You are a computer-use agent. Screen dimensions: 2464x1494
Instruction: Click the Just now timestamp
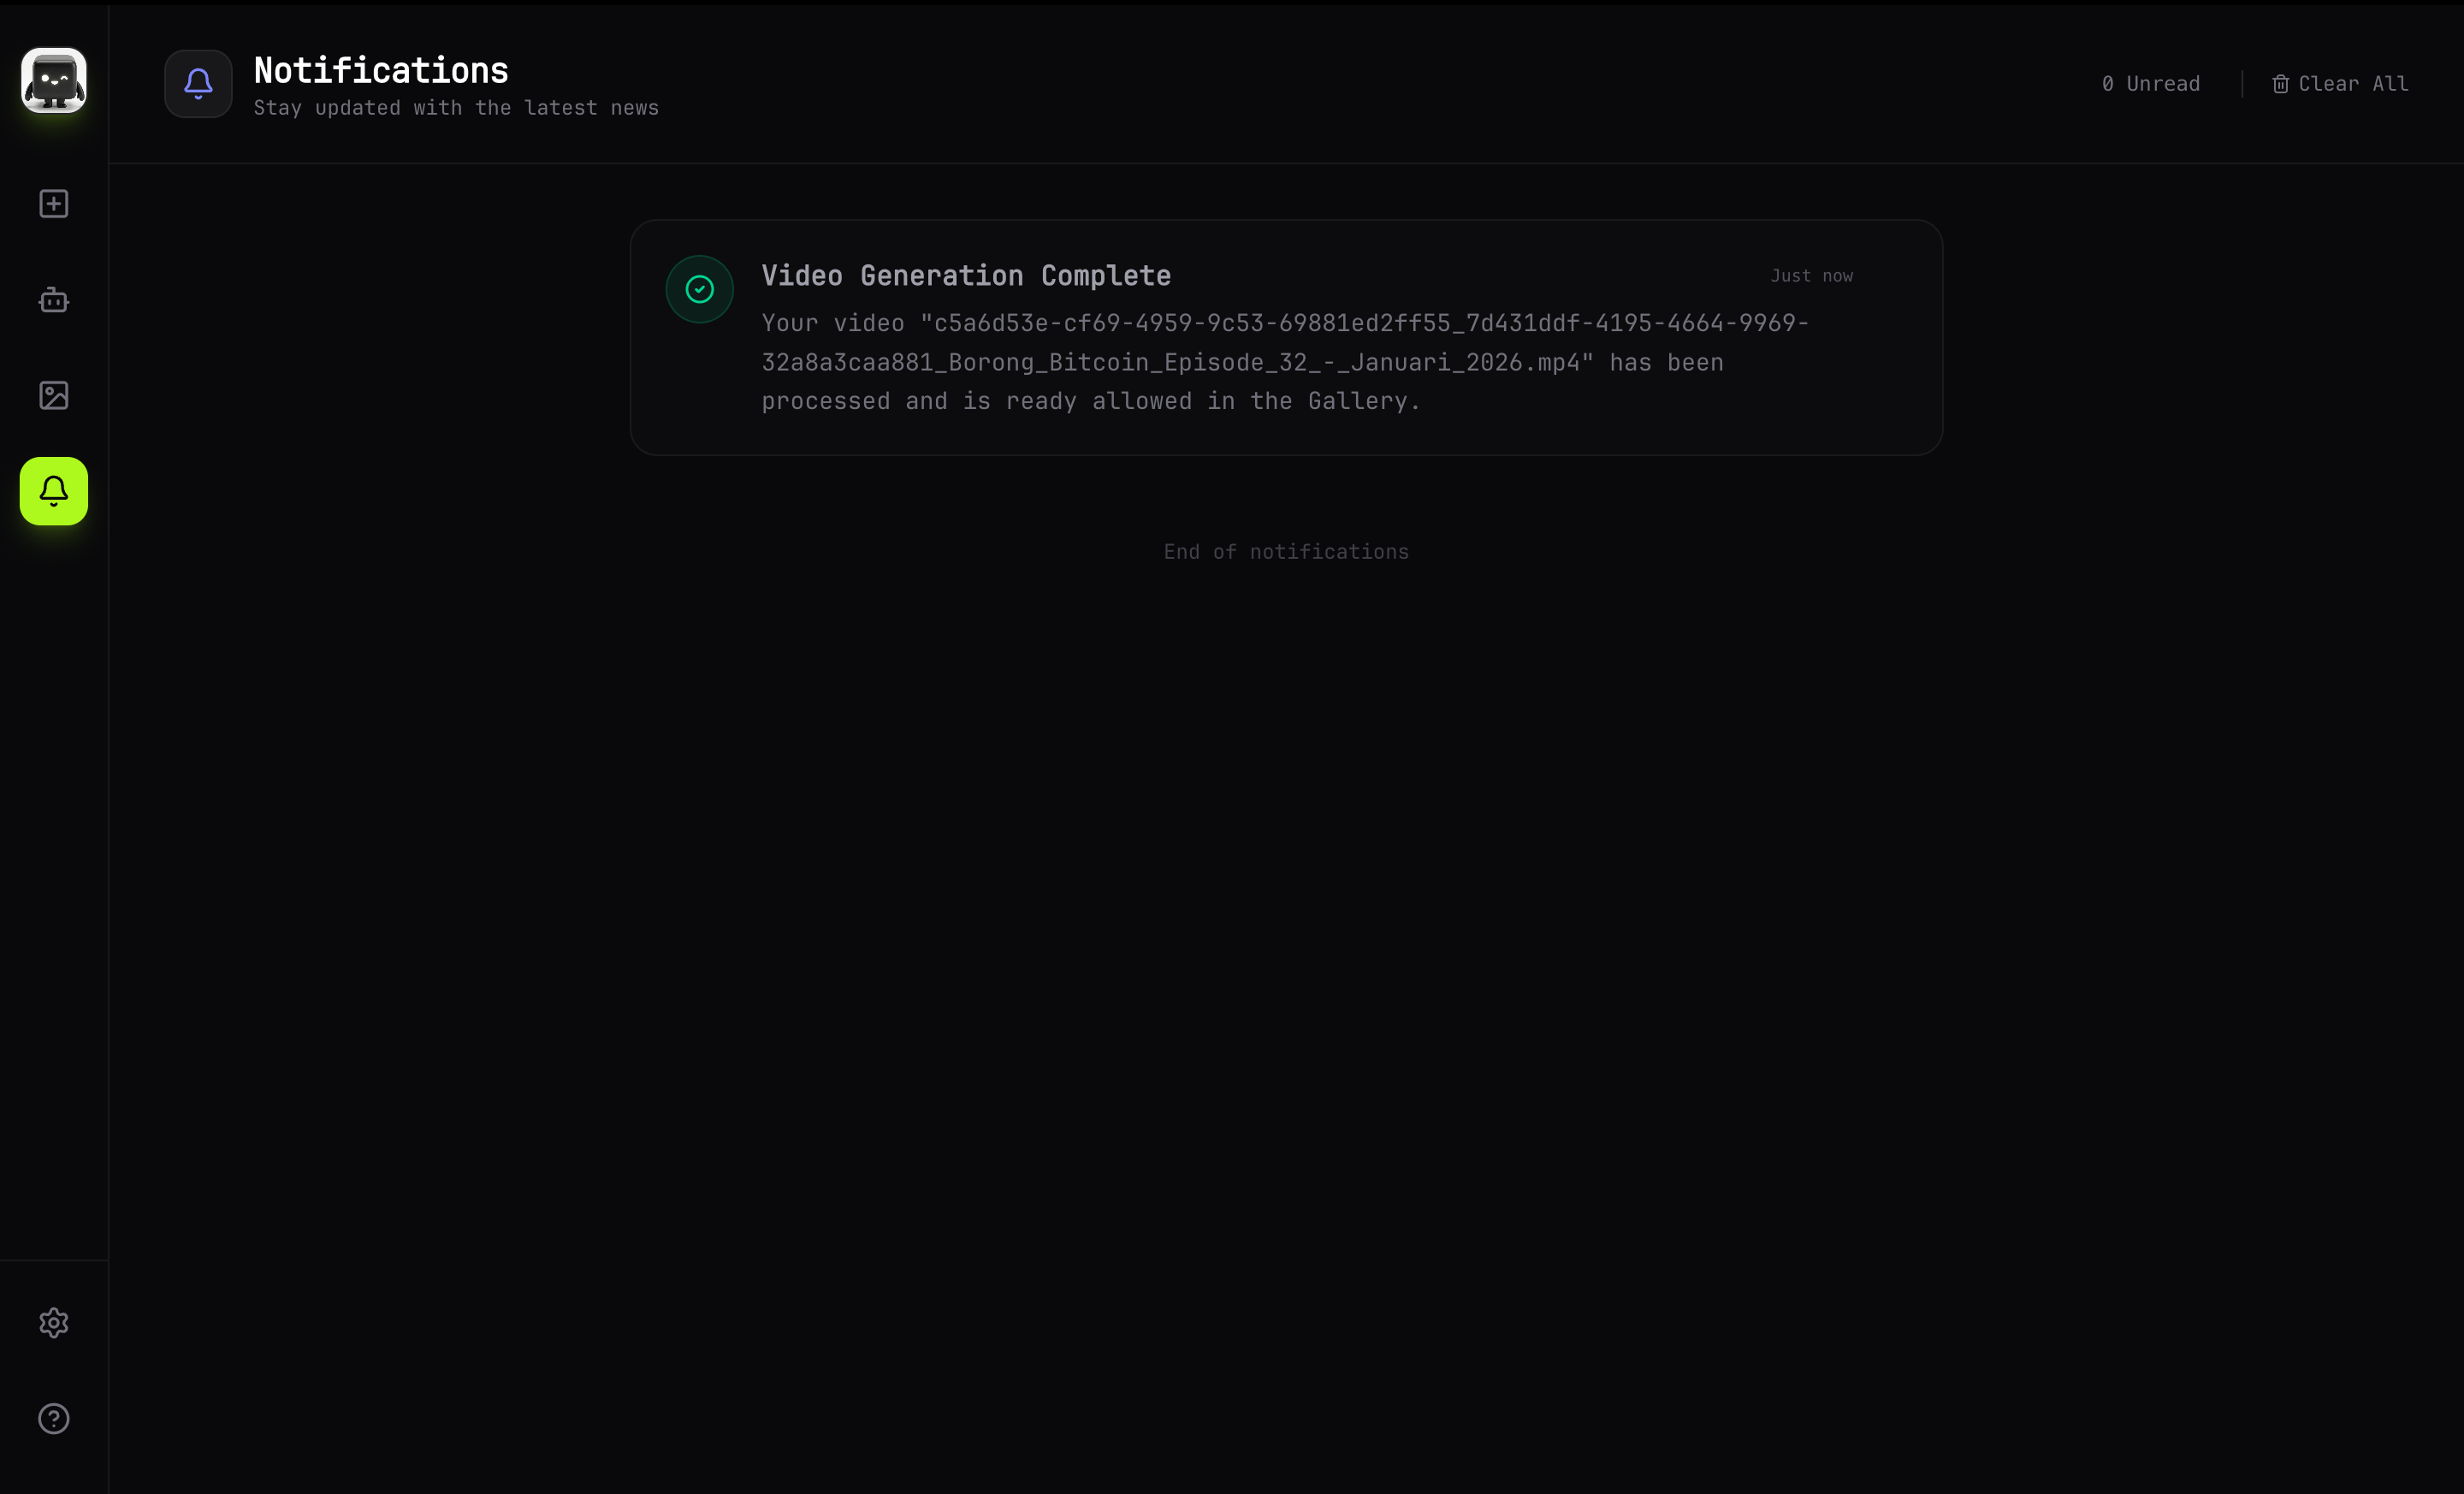point(1811,275)
